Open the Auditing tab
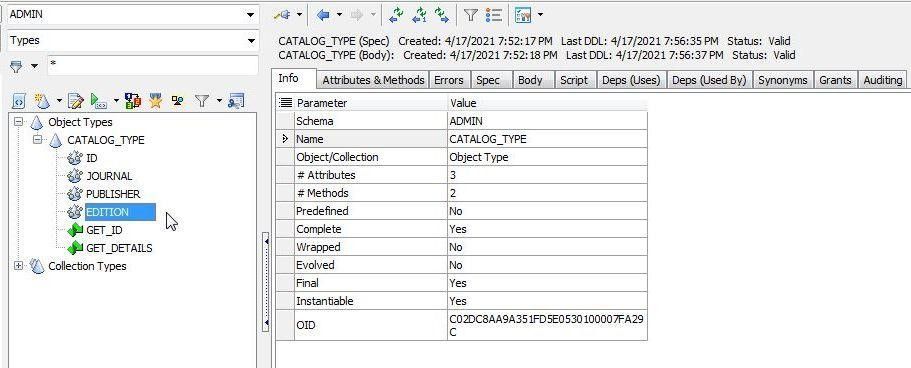Image resolution: width=911 pixels, height=368 pixels. (883, 80)
